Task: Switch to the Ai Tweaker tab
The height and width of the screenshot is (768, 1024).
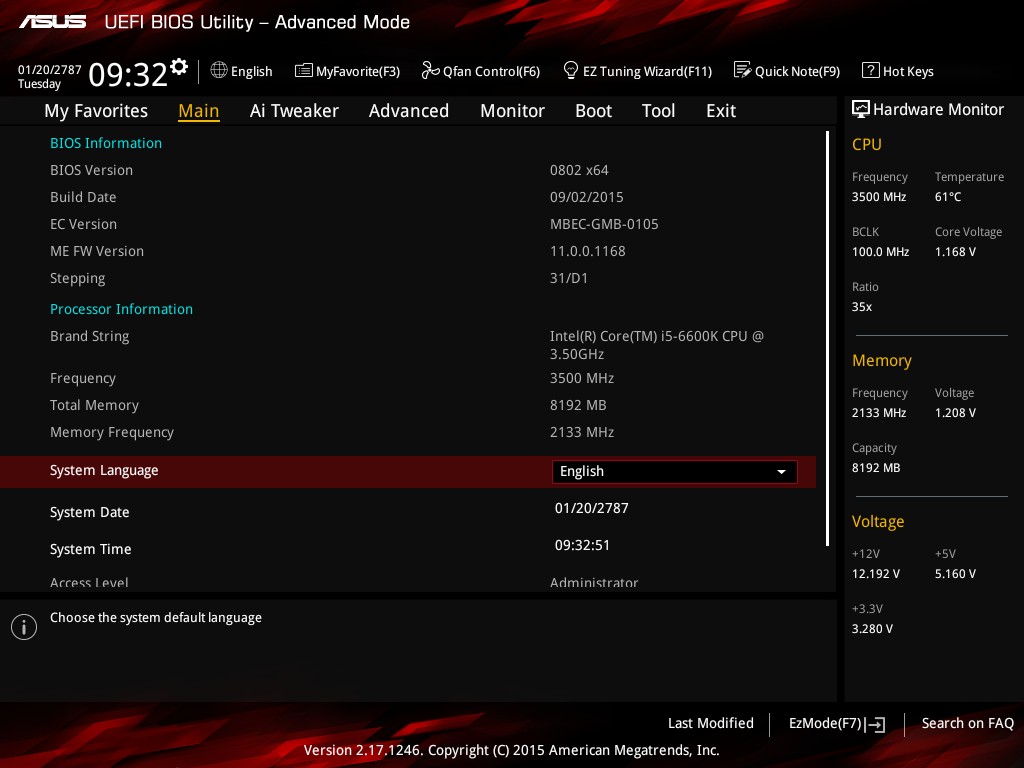Action: click(x=294, y=111)
